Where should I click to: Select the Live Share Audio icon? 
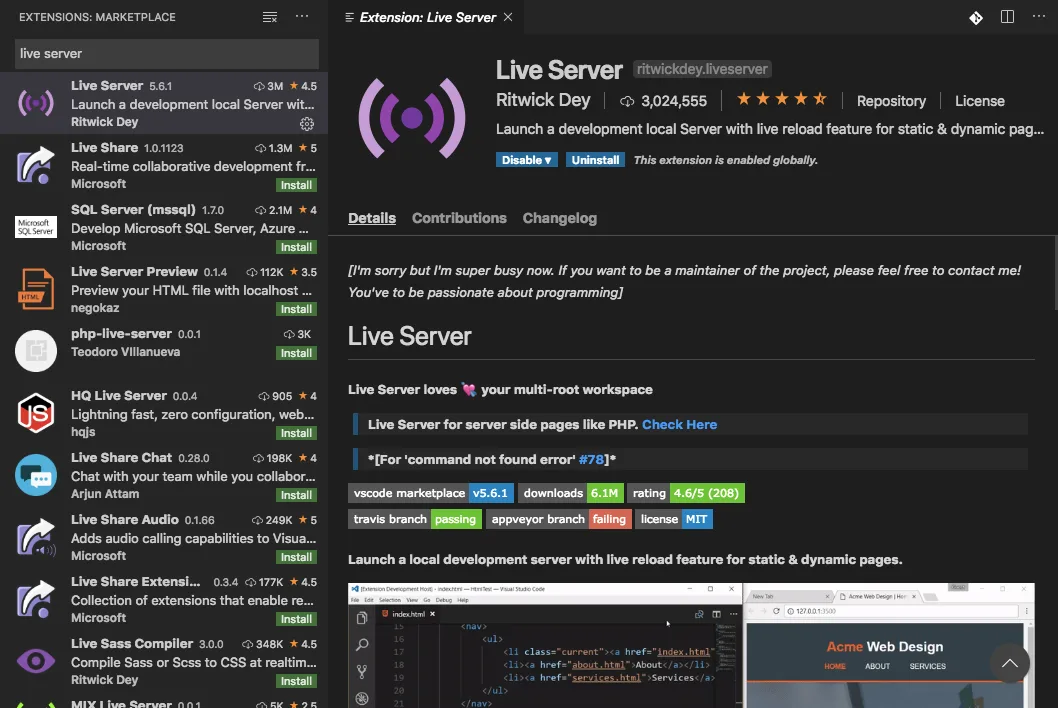(36, 537)
